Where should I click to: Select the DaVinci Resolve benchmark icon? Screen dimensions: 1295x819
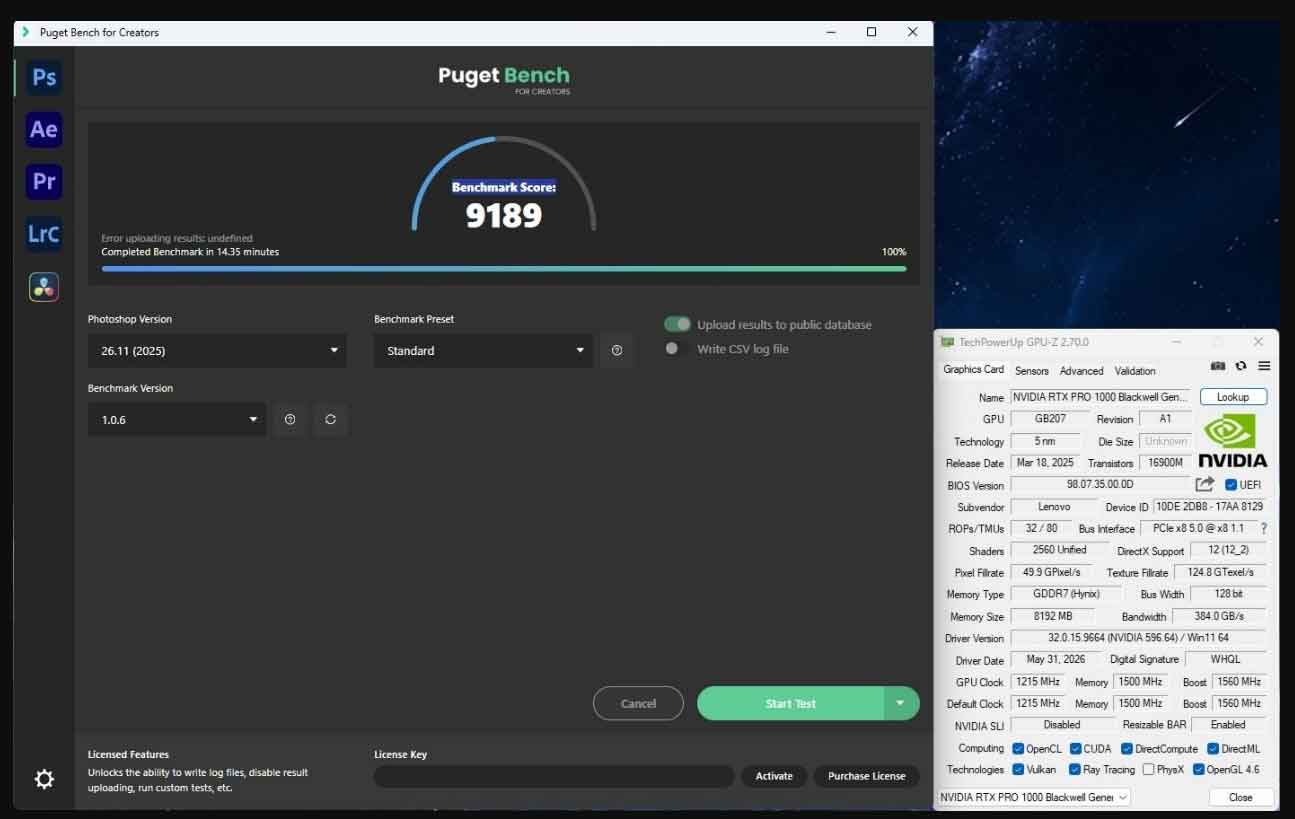pyautogui.click(x=44, y=287)
